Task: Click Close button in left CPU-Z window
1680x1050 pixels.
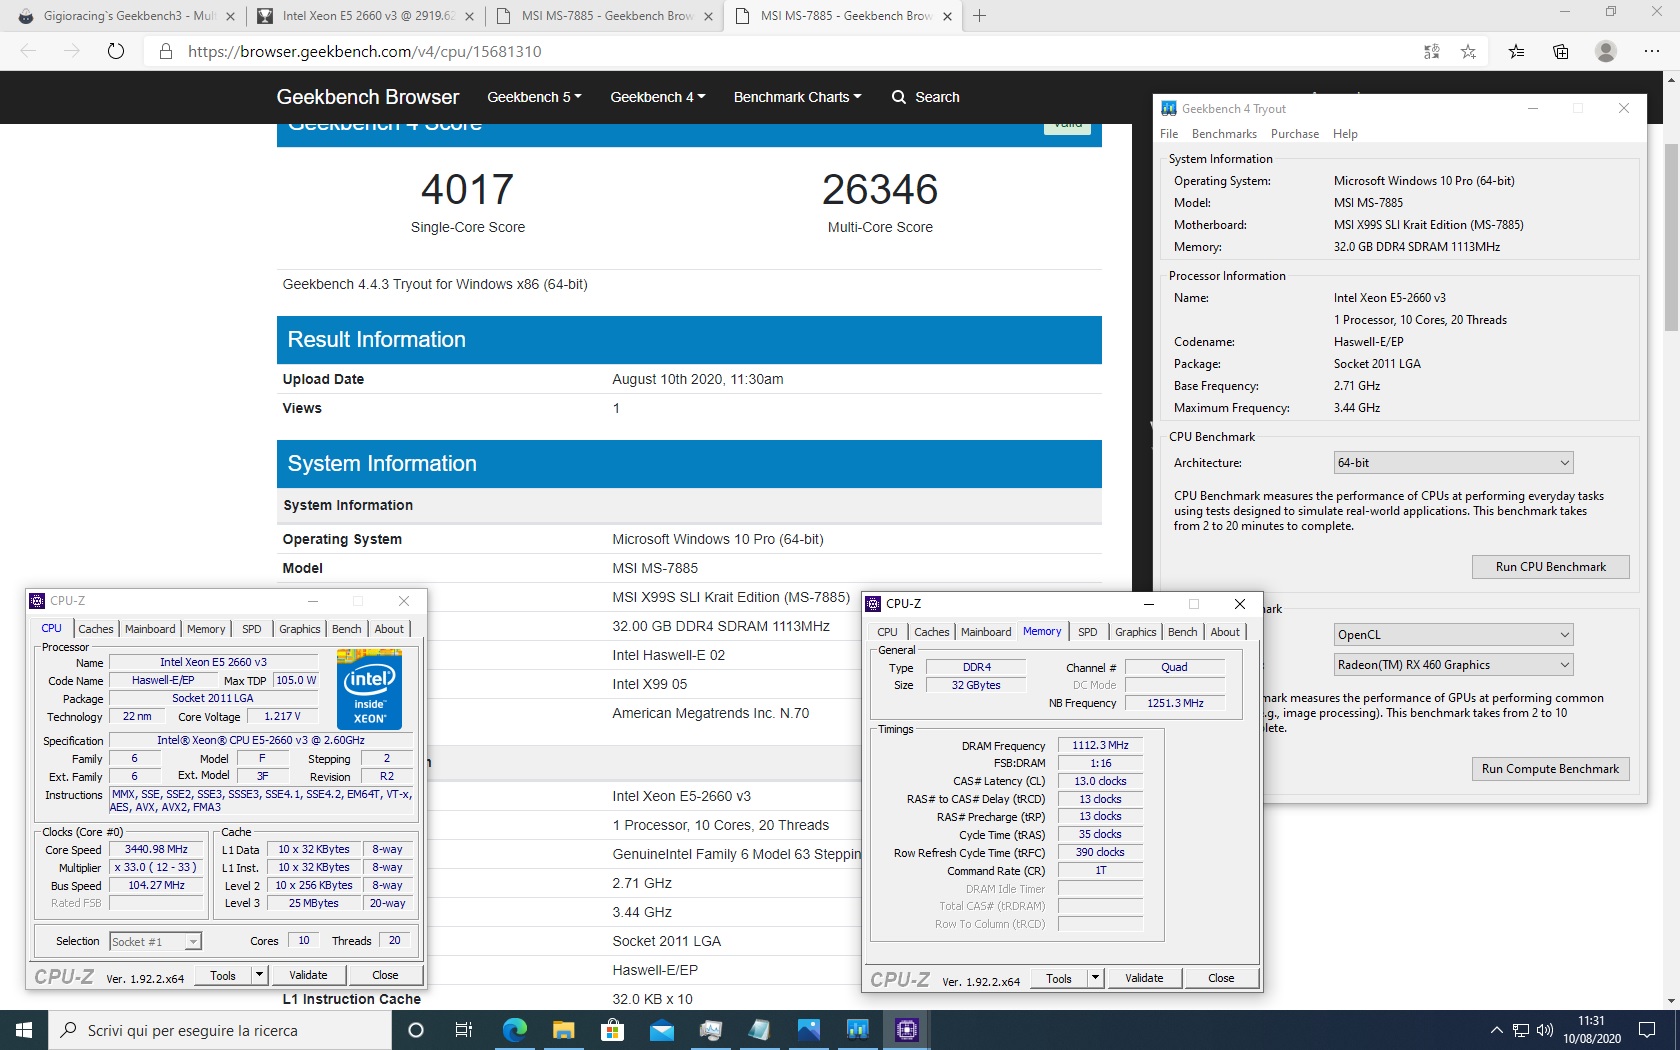Action: coord(385,975)
